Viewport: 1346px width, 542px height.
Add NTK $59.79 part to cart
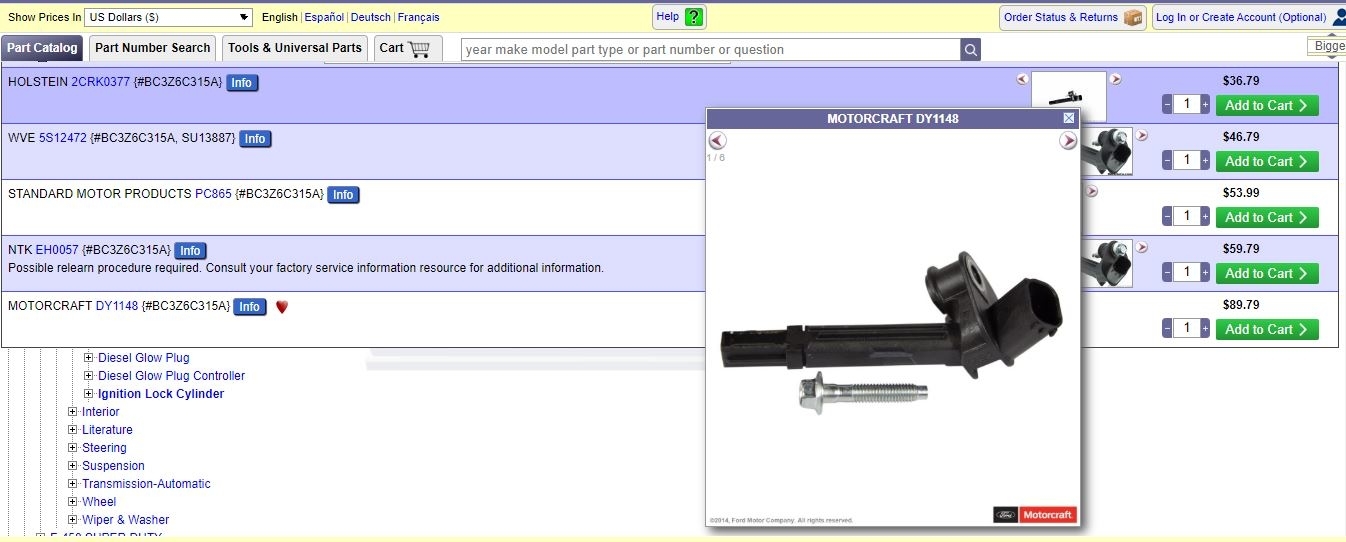click(x=1267, y=273)
